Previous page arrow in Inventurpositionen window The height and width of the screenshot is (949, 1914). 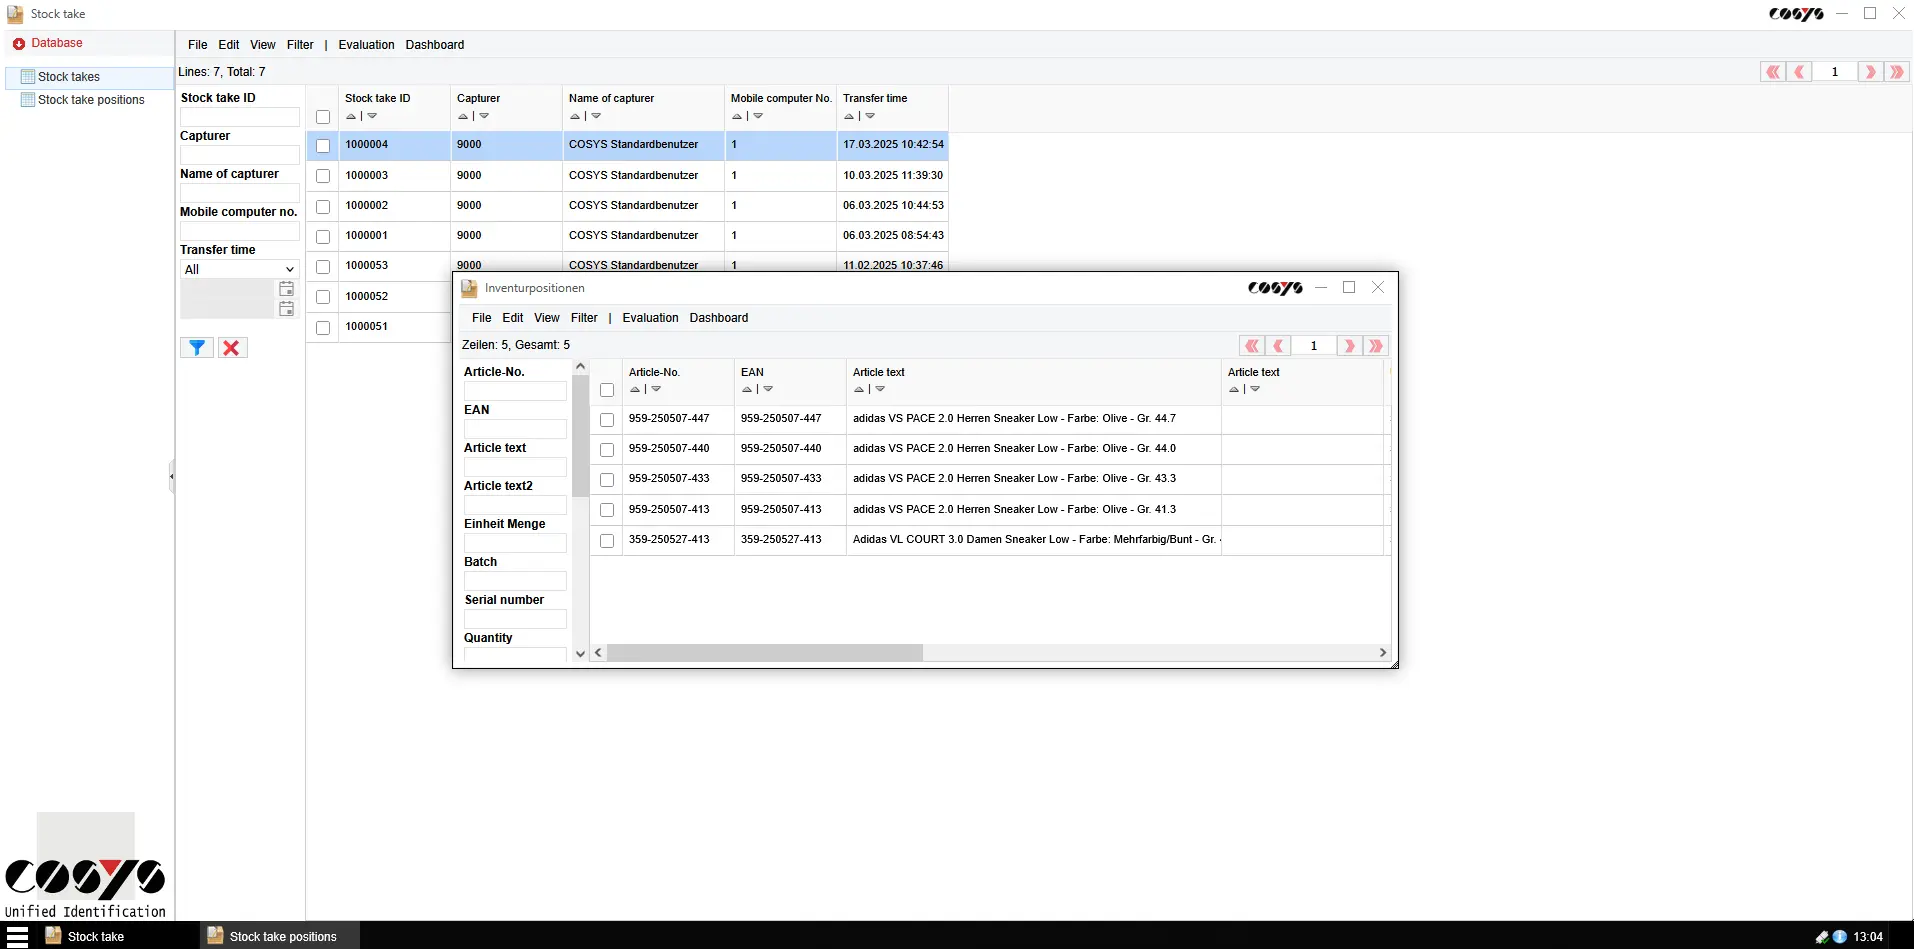(x=1278, y=346)
